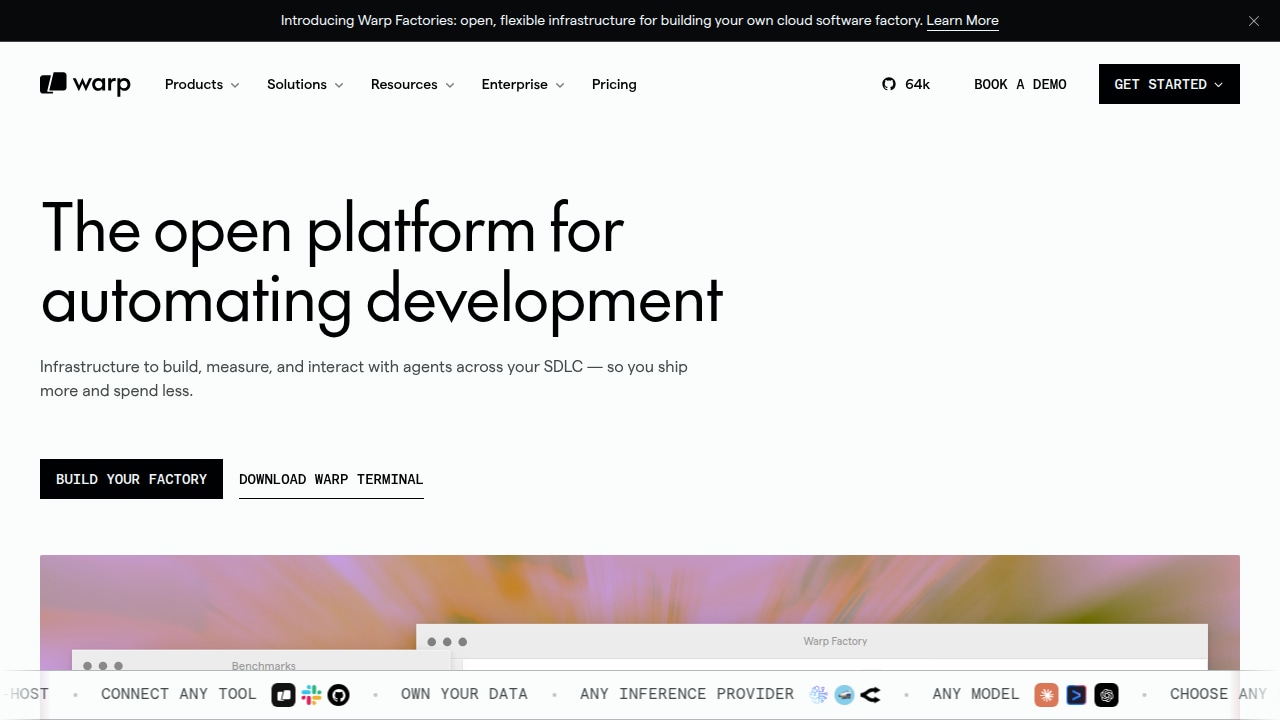Follow the Download Warp Terminal link

(x=331, y=479)
